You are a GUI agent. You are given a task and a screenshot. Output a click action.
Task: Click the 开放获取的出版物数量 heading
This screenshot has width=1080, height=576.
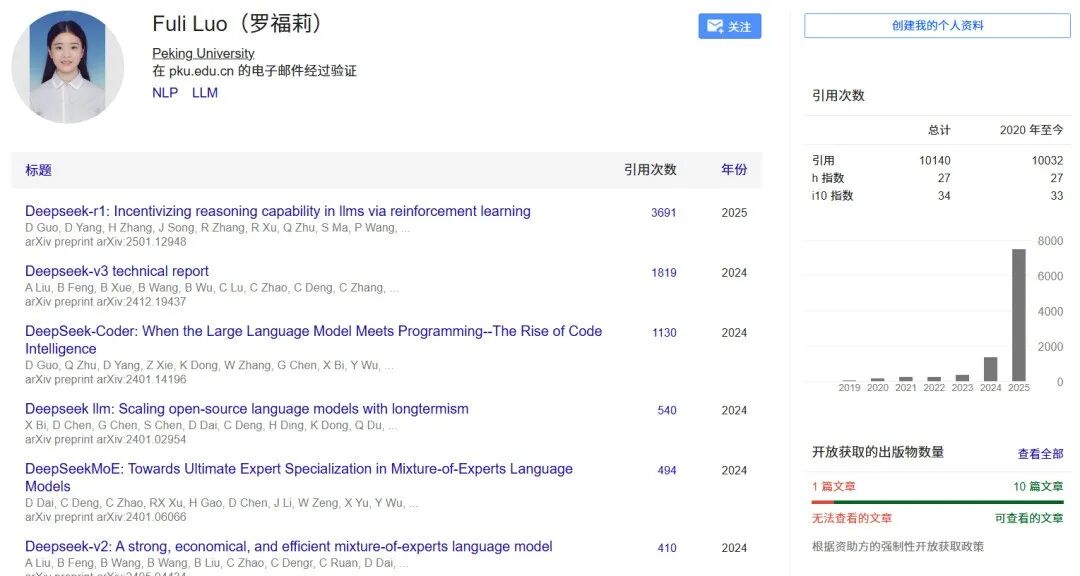878,452
